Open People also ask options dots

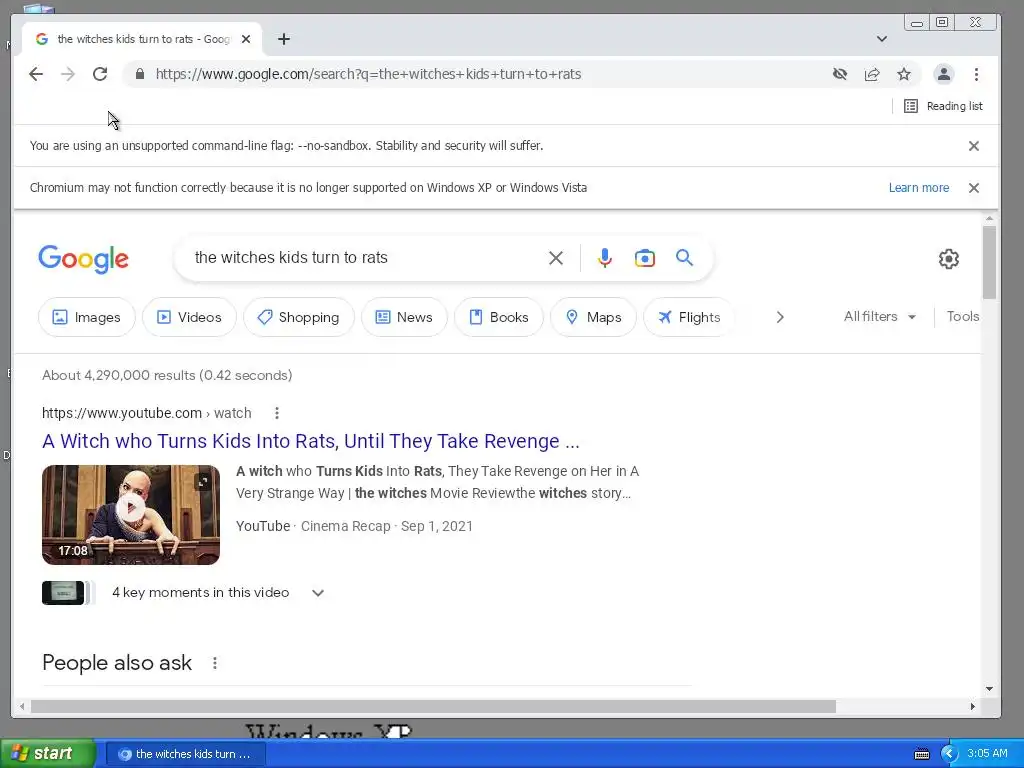(x=215, y=664)
